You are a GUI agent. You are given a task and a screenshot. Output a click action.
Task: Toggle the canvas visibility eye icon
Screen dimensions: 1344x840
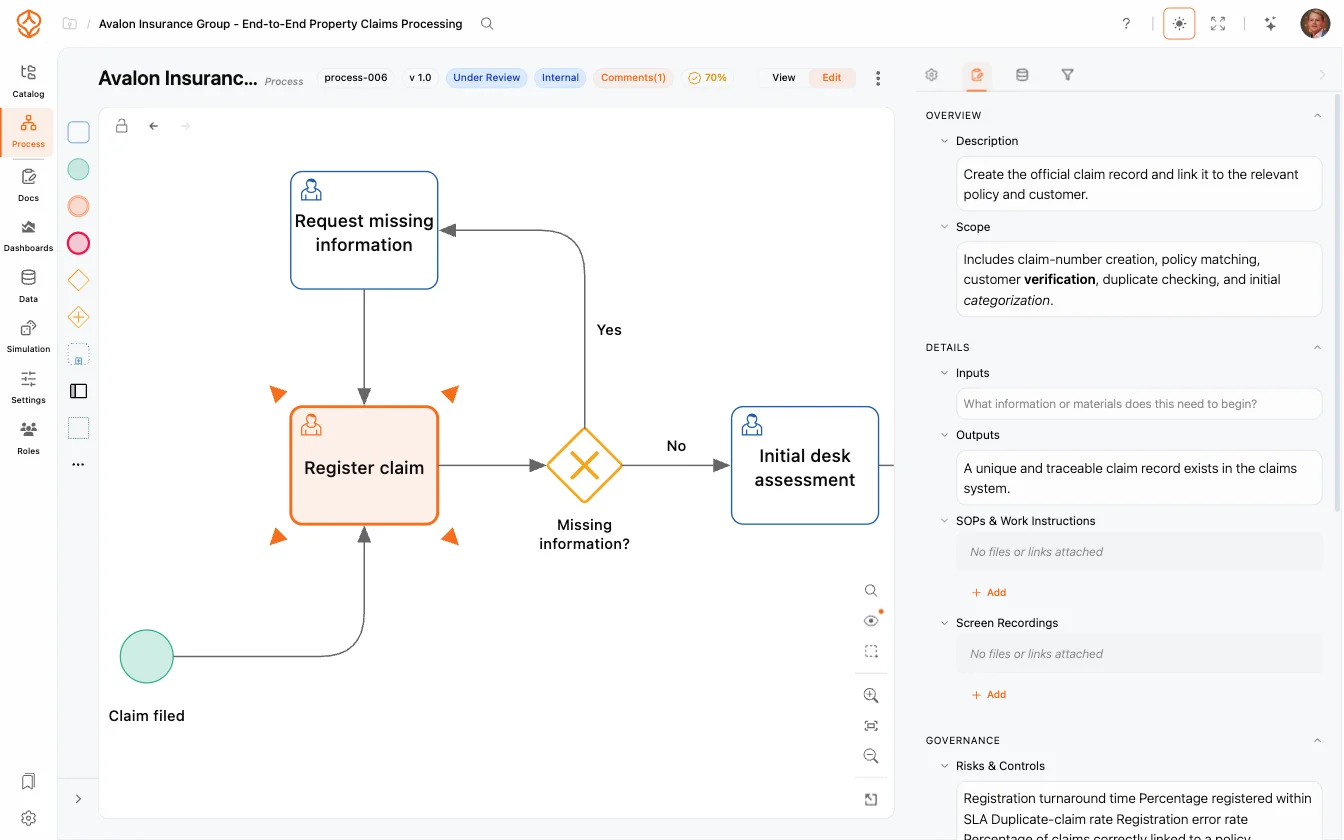click(x=871, y=621)
